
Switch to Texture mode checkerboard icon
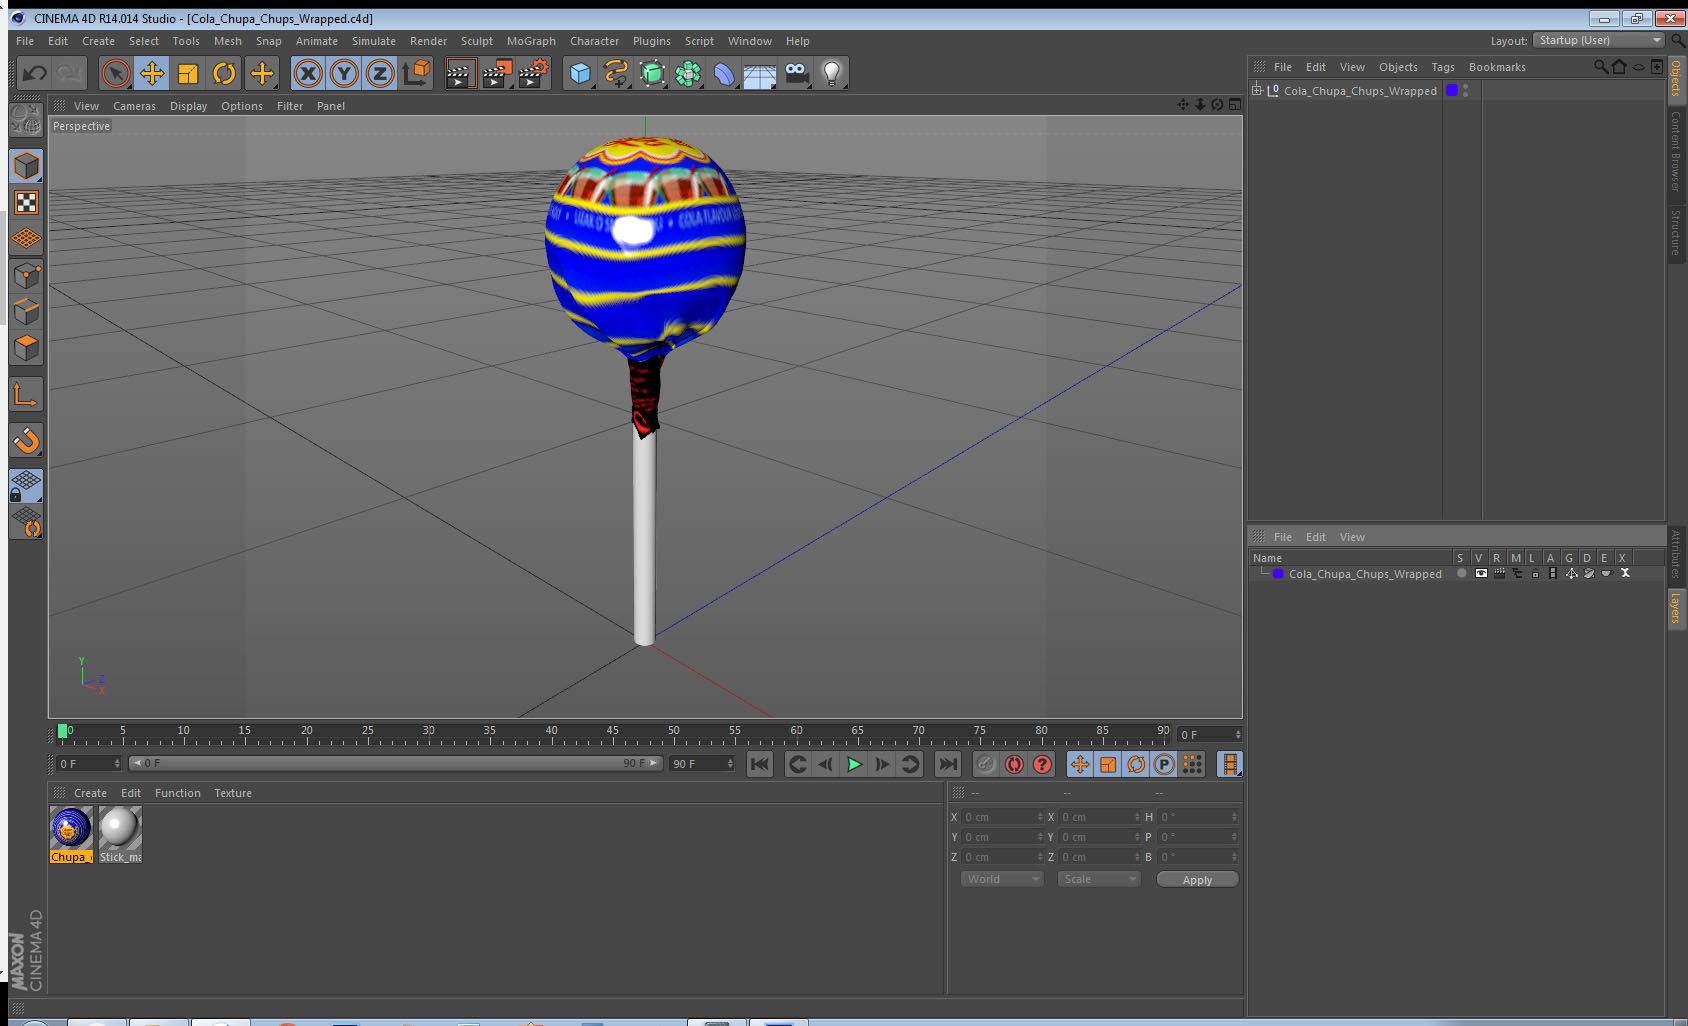pyautogui.click(x=26, y=203)
